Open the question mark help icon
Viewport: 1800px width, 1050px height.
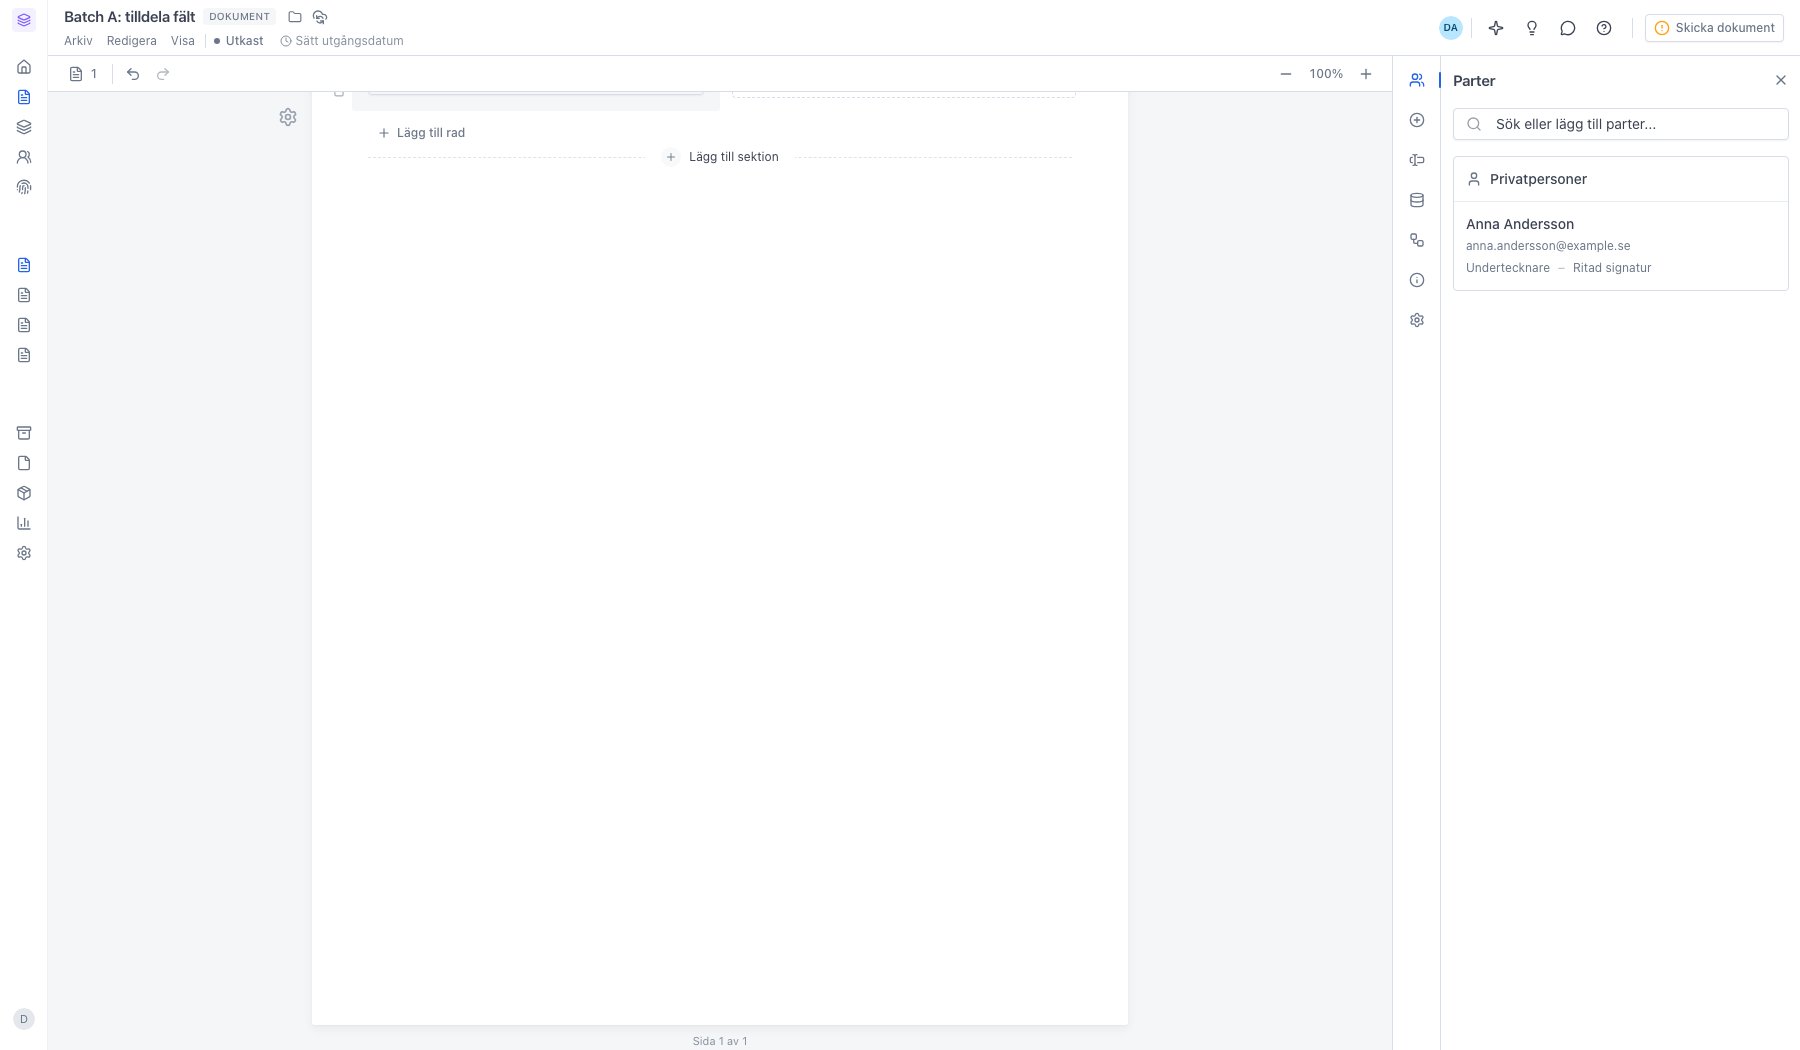1604,28
